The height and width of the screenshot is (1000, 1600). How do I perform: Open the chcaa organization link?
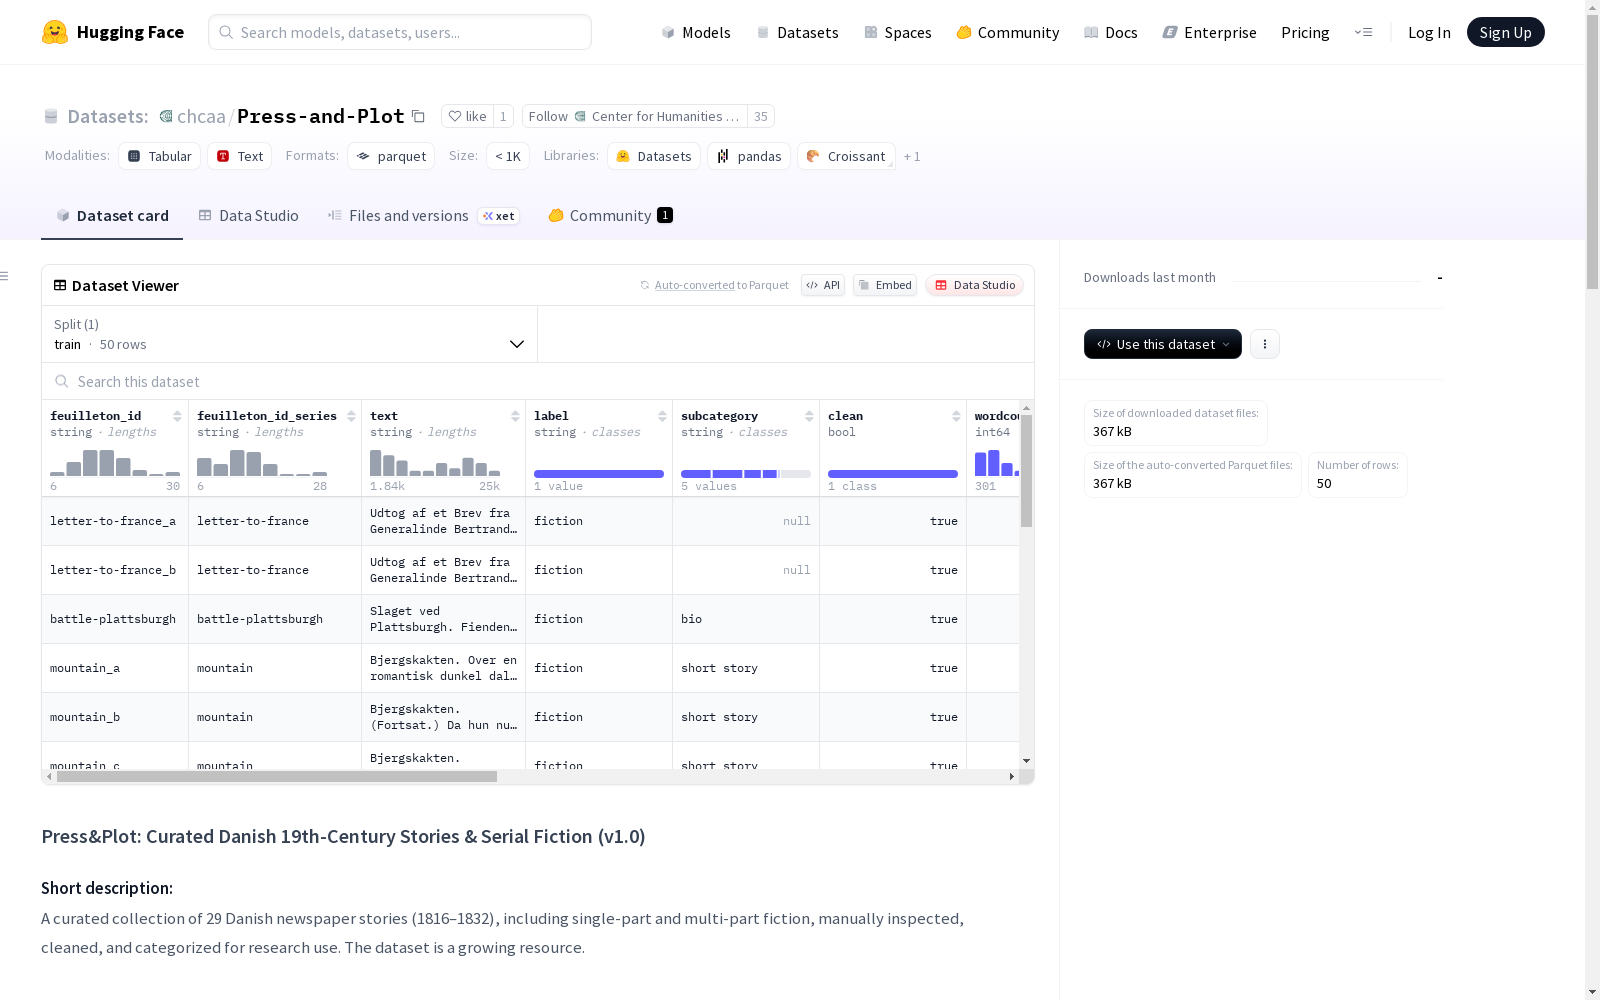201,116
